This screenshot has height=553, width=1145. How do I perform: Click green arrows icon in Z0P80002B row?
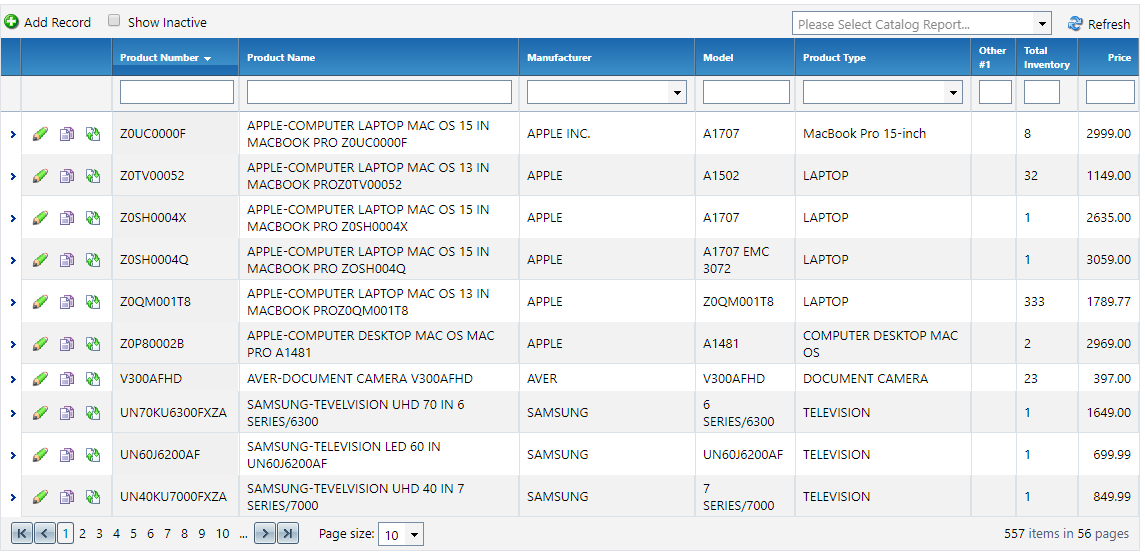pyautogui.click(x=92, y=343)
